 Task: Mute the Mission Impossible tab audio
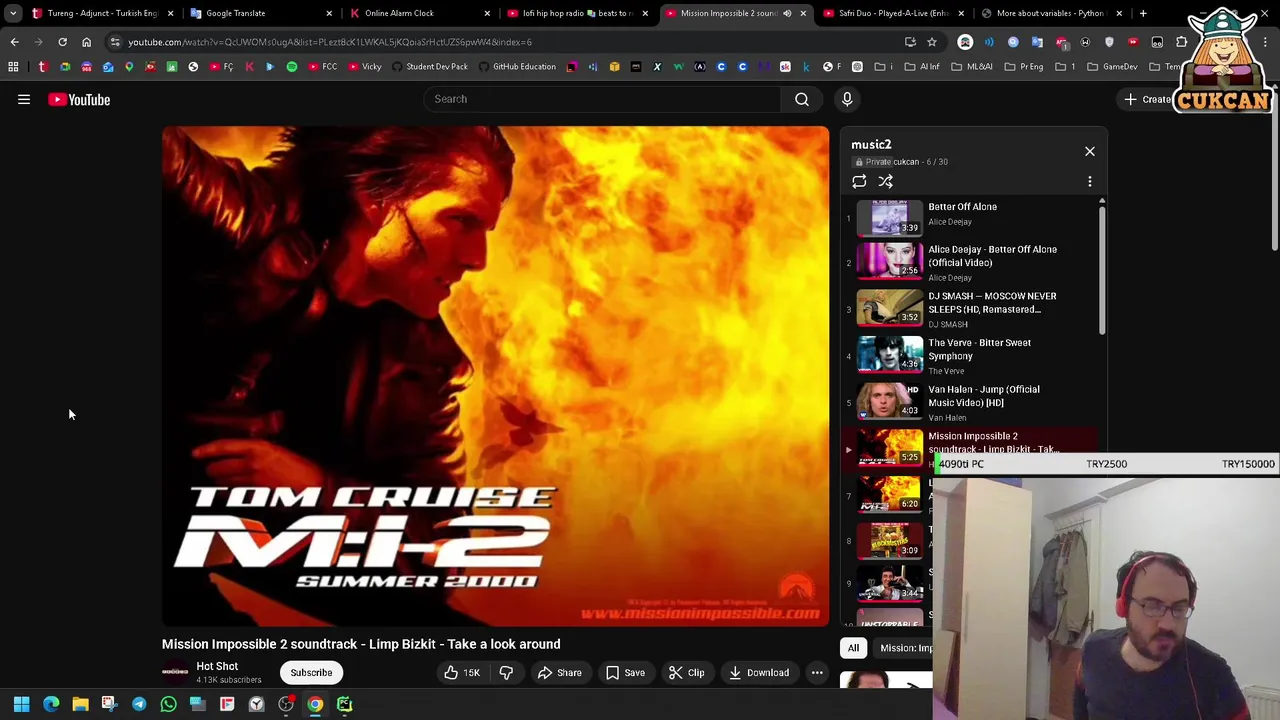pos(787,13)
